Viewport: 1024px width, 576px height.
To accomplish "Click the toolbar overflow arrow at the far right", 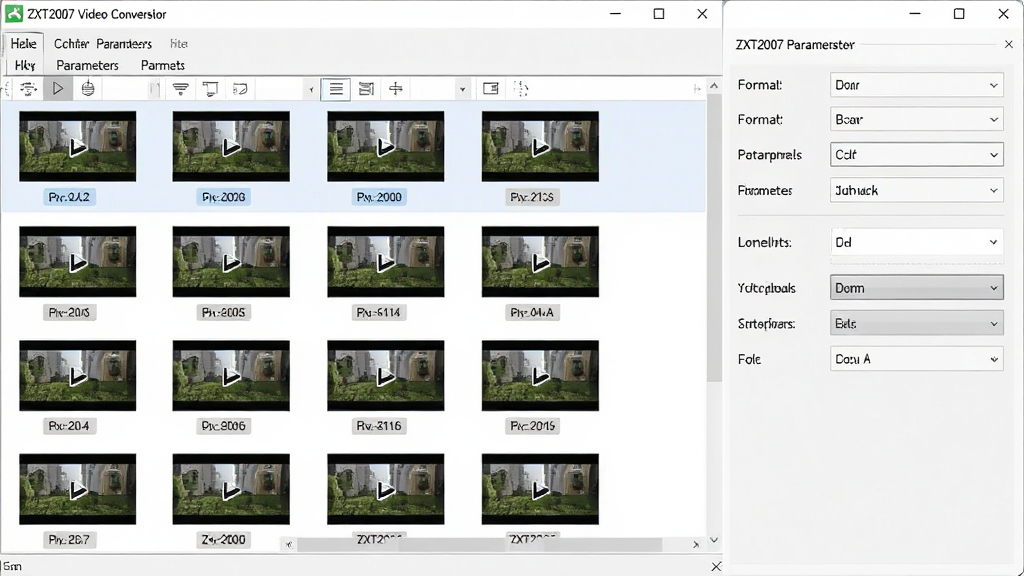I will coord(697,89).
